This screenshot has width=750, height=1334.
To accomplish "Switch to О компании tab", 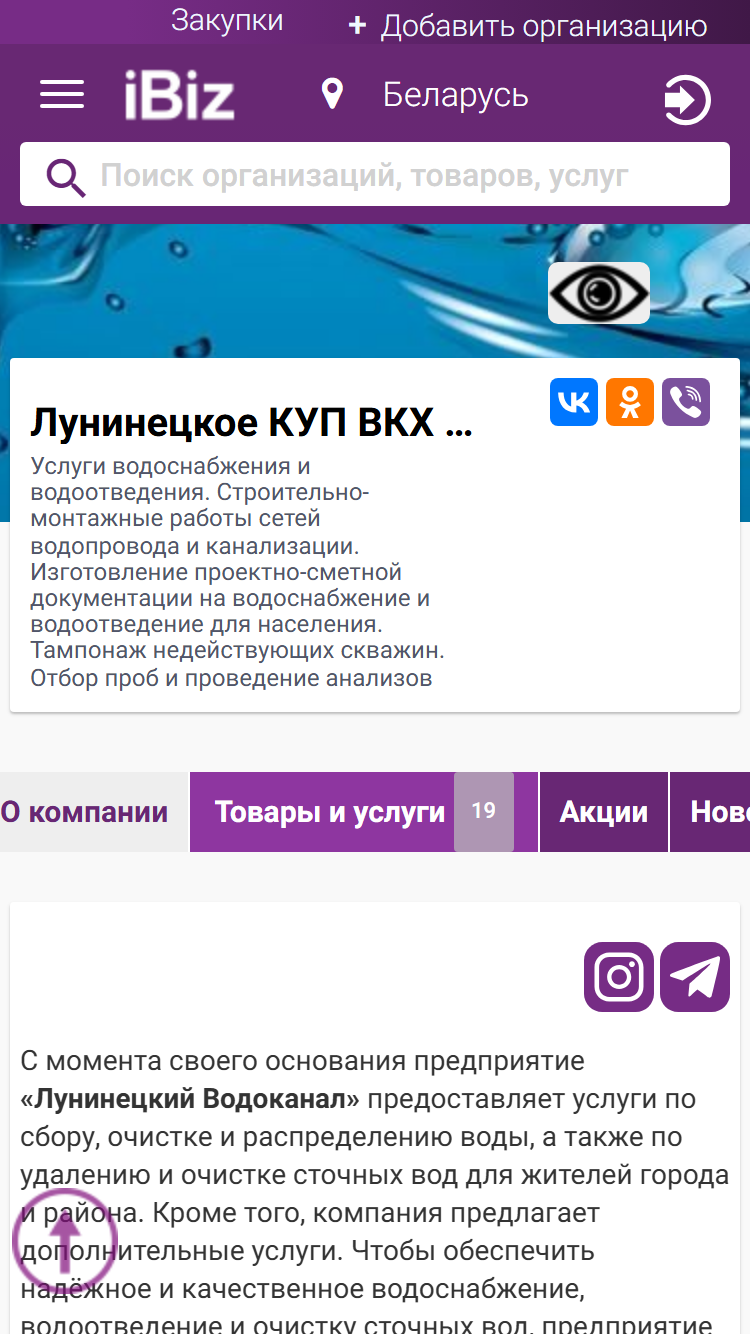I will click(x=94, y=812).
